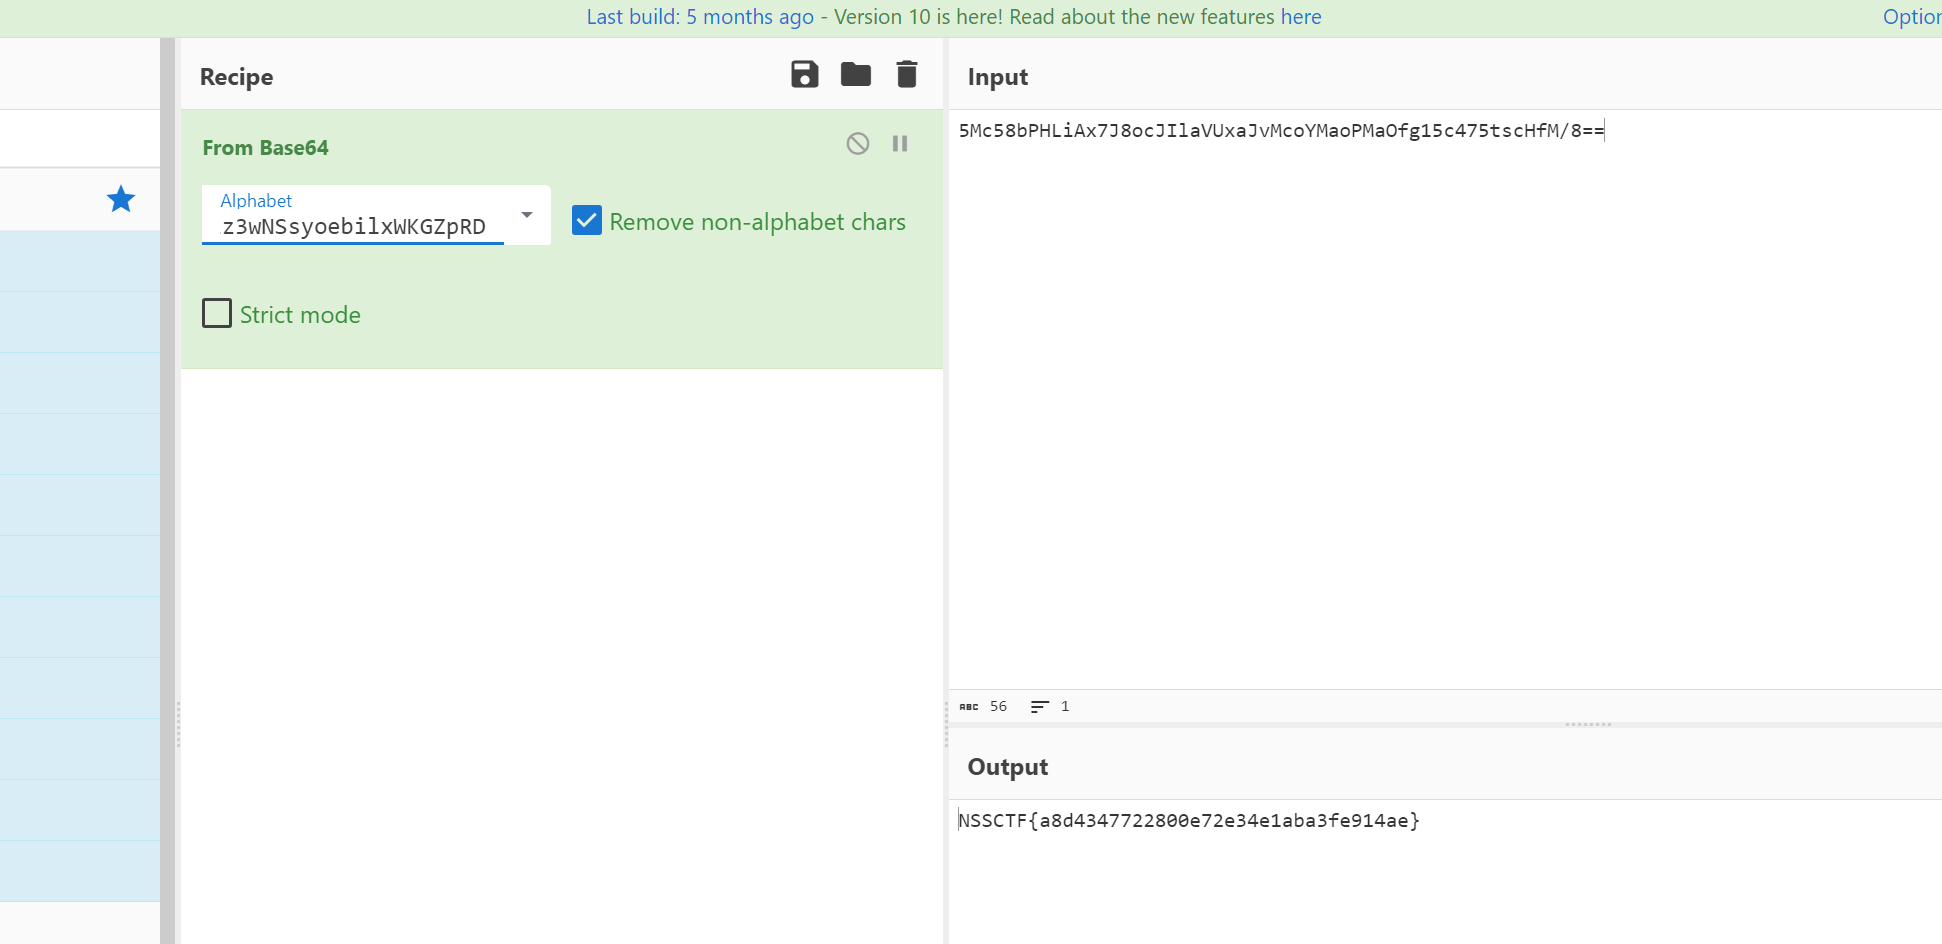The image size is (1942, 944).
Task: Enable Strict mode
Action: click(216, 313)
